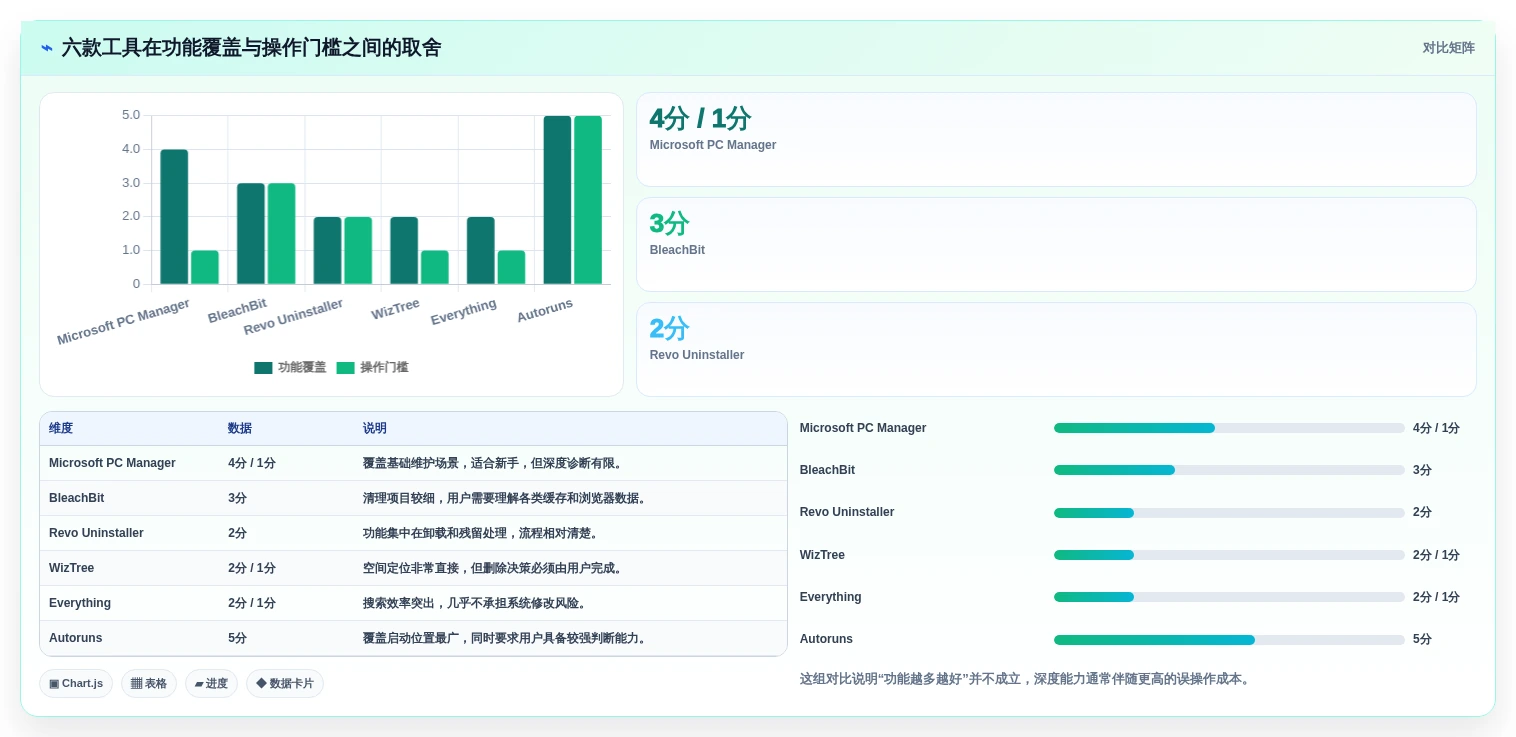The height and width of the screenshot is (737, 1516).
Task: Click the Autoruns progress bar
Action: [1229, 639]
